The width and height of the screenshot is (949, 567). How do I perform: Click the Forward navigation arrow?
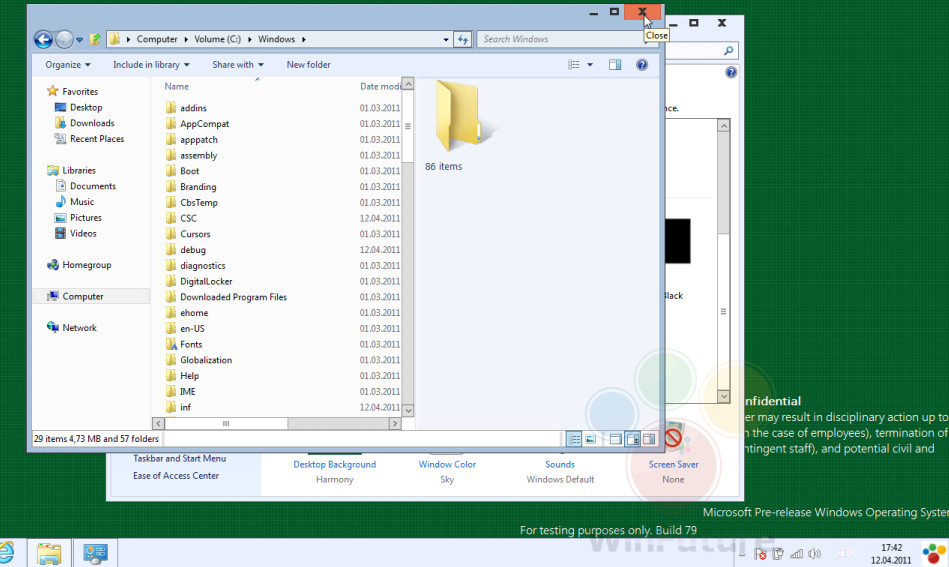64,39
